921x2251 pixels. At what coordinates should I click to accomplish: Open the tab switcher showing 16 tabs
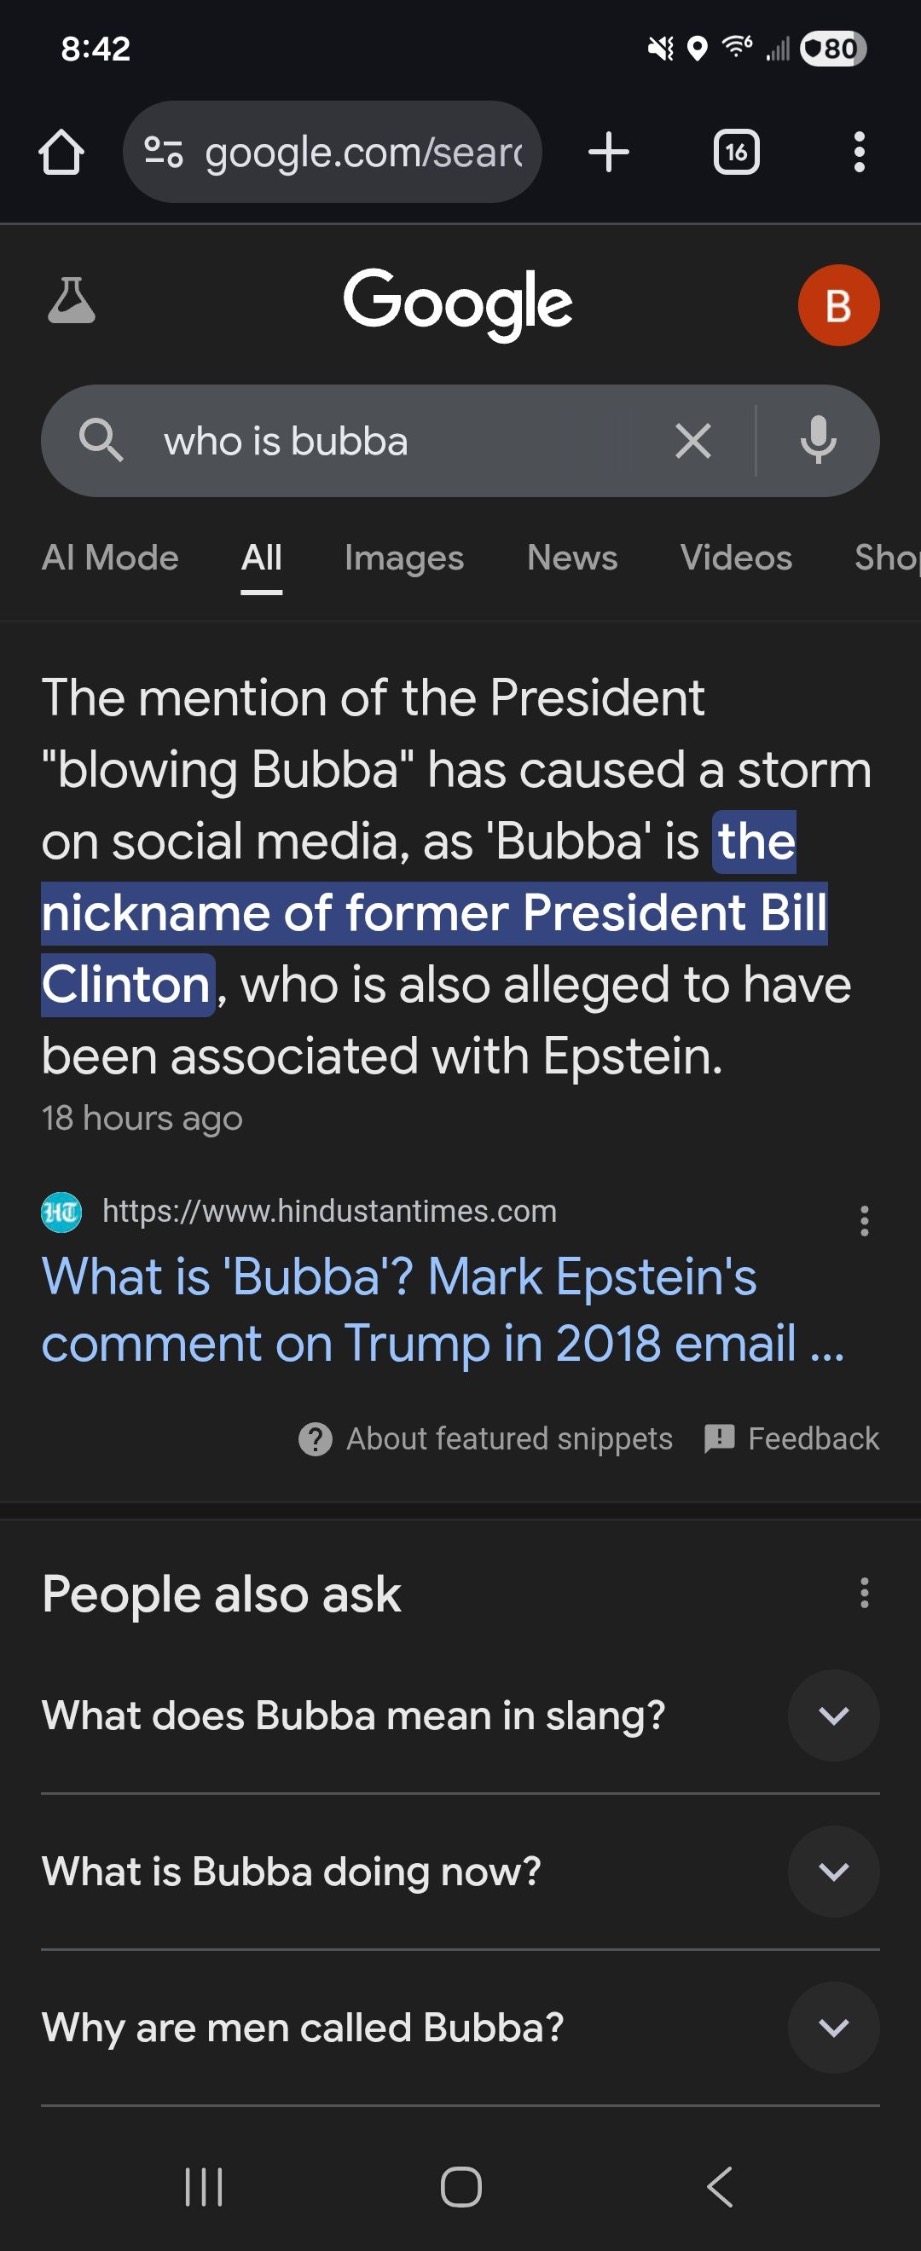(x=736, y=153)
